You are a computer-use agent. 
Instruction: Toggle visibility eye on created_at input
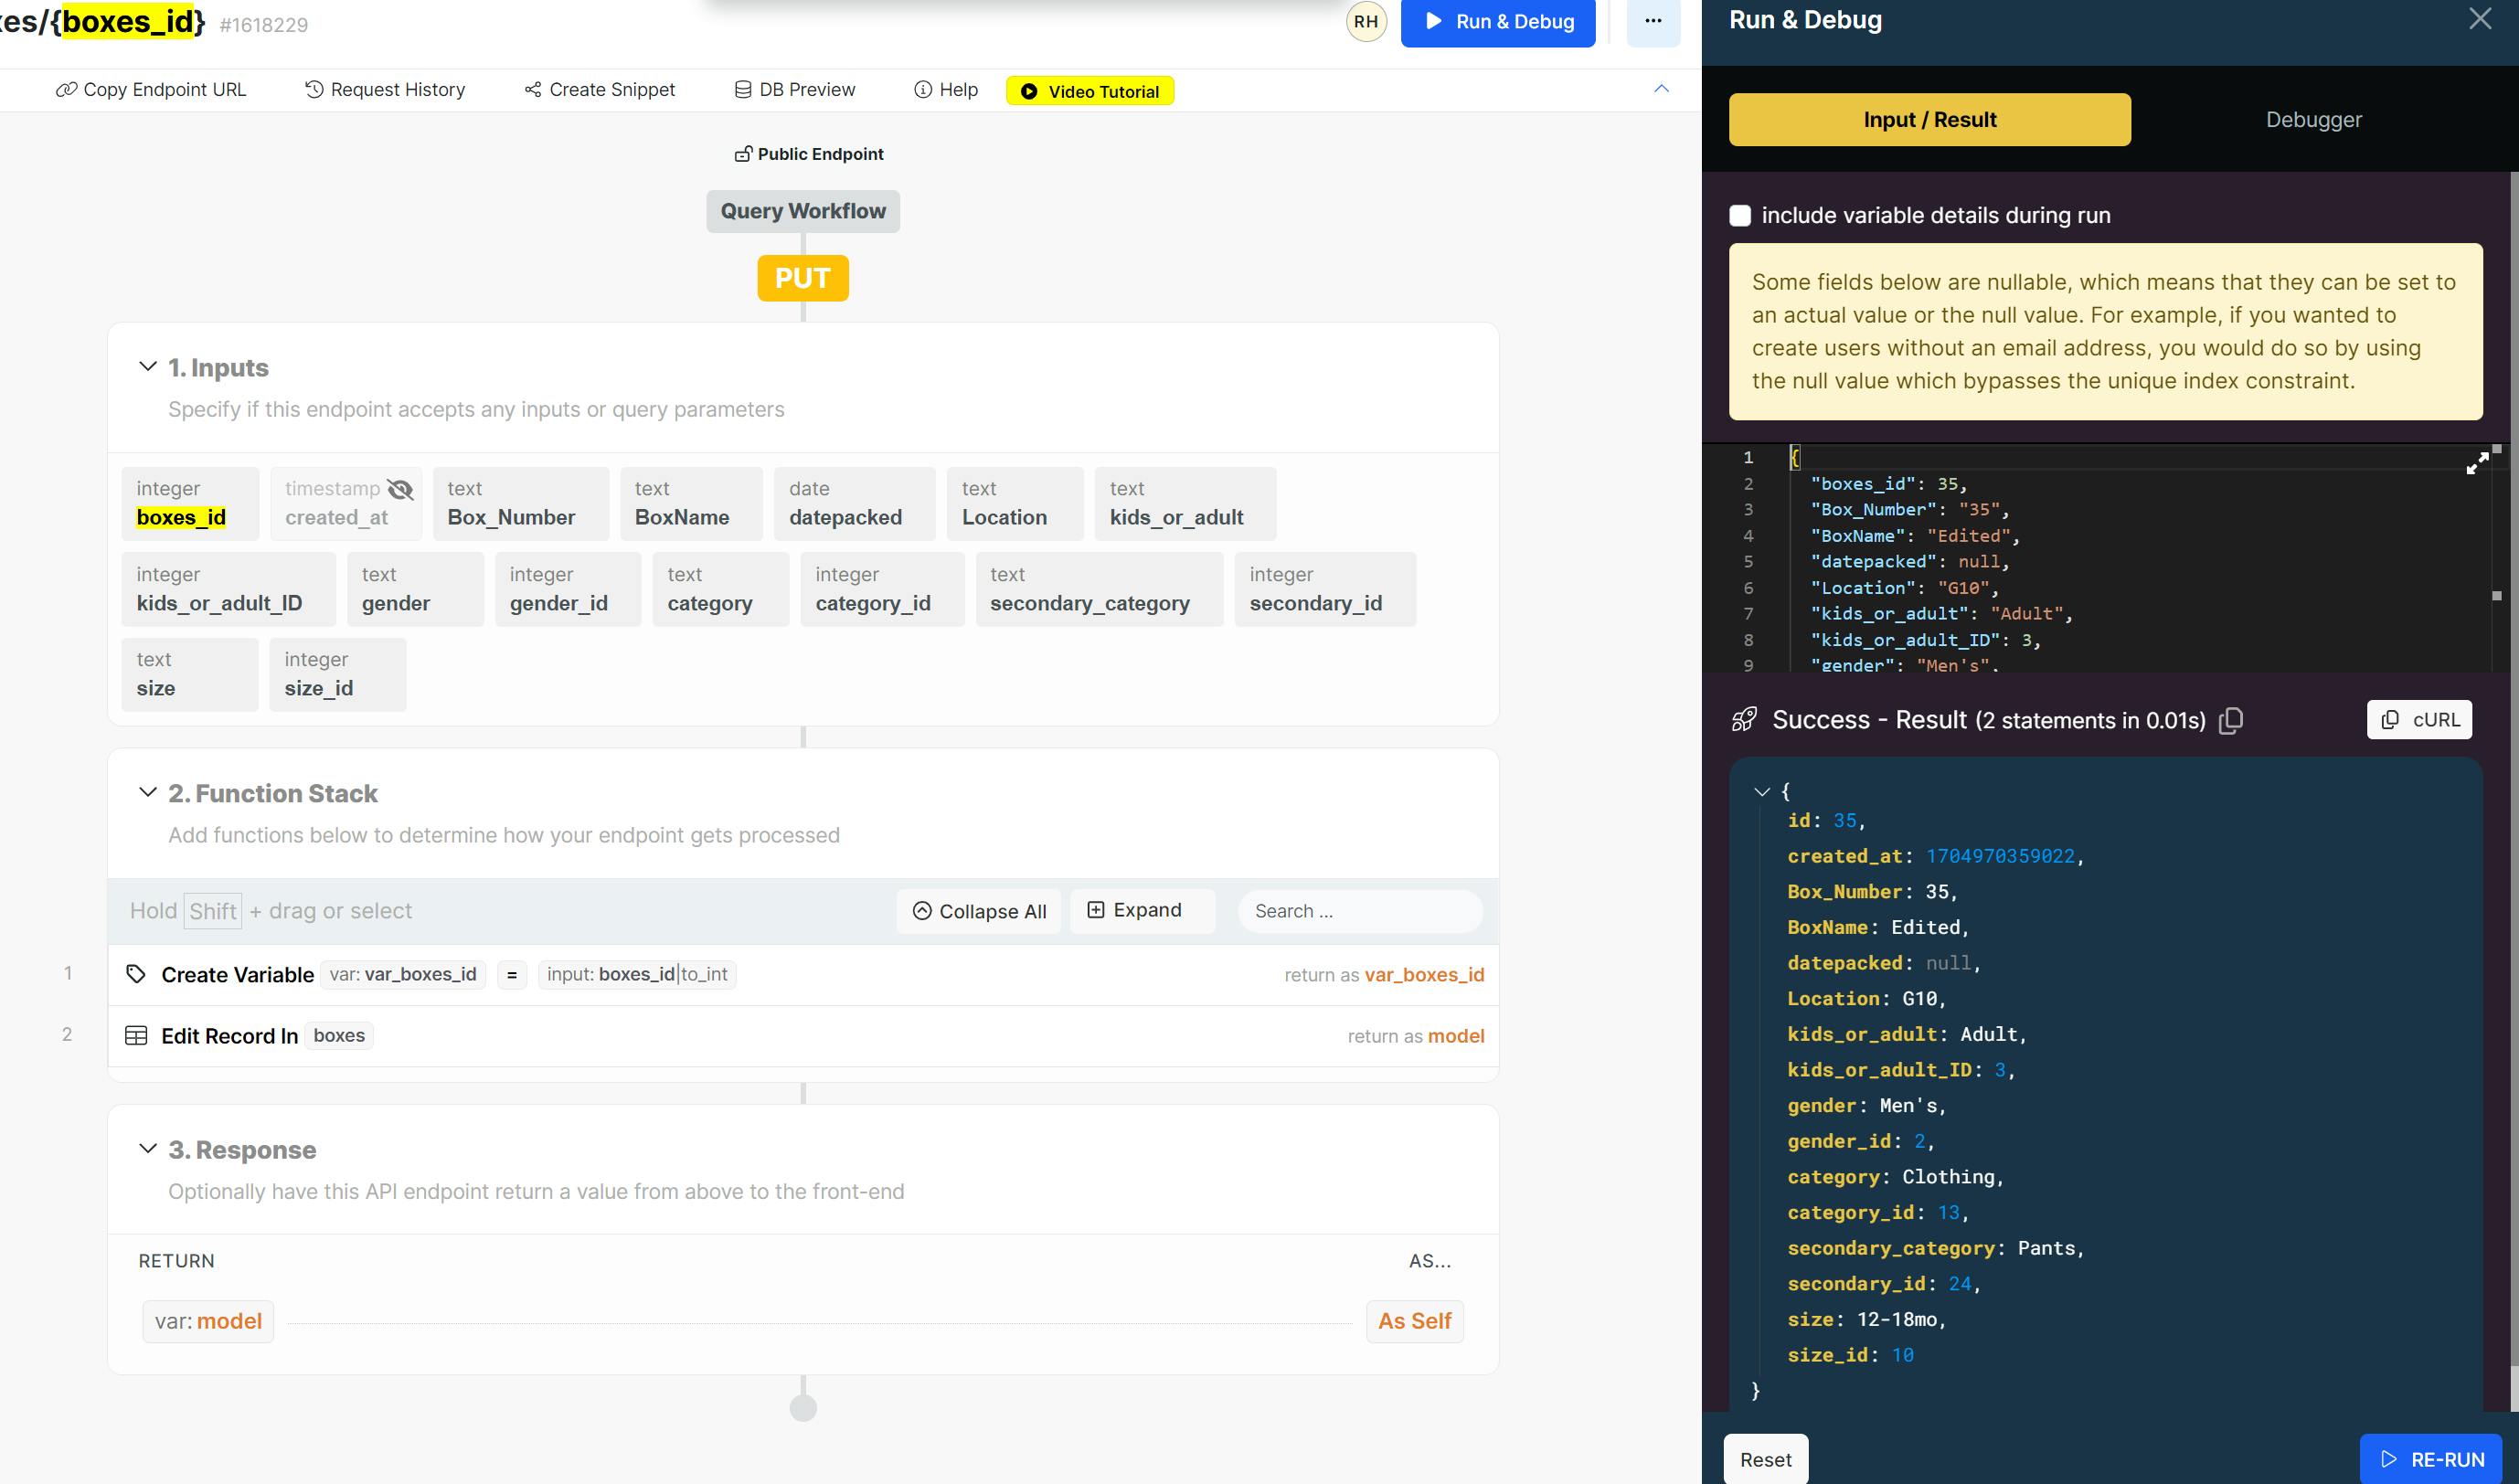[x=400, y=489]
